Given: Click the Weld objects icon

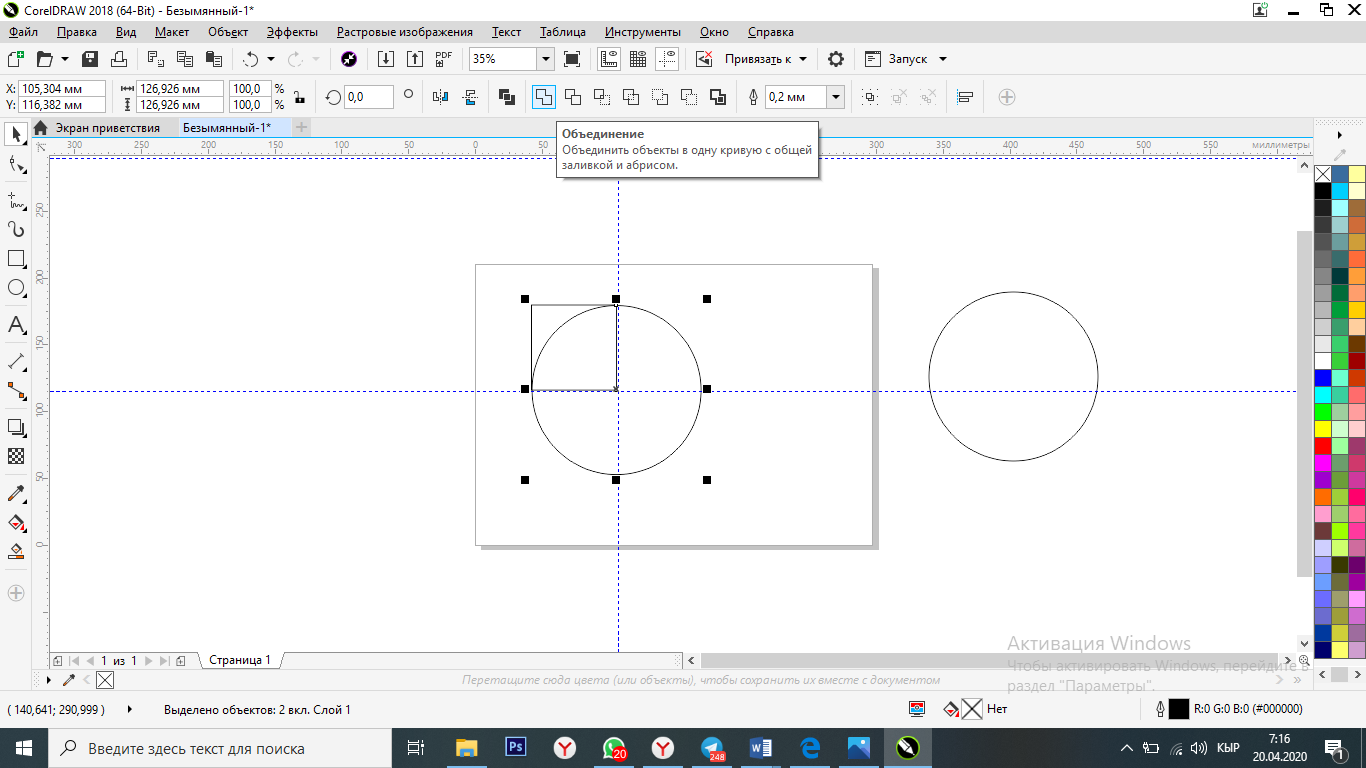Looking at the screenshot, I should coord(543,97).
